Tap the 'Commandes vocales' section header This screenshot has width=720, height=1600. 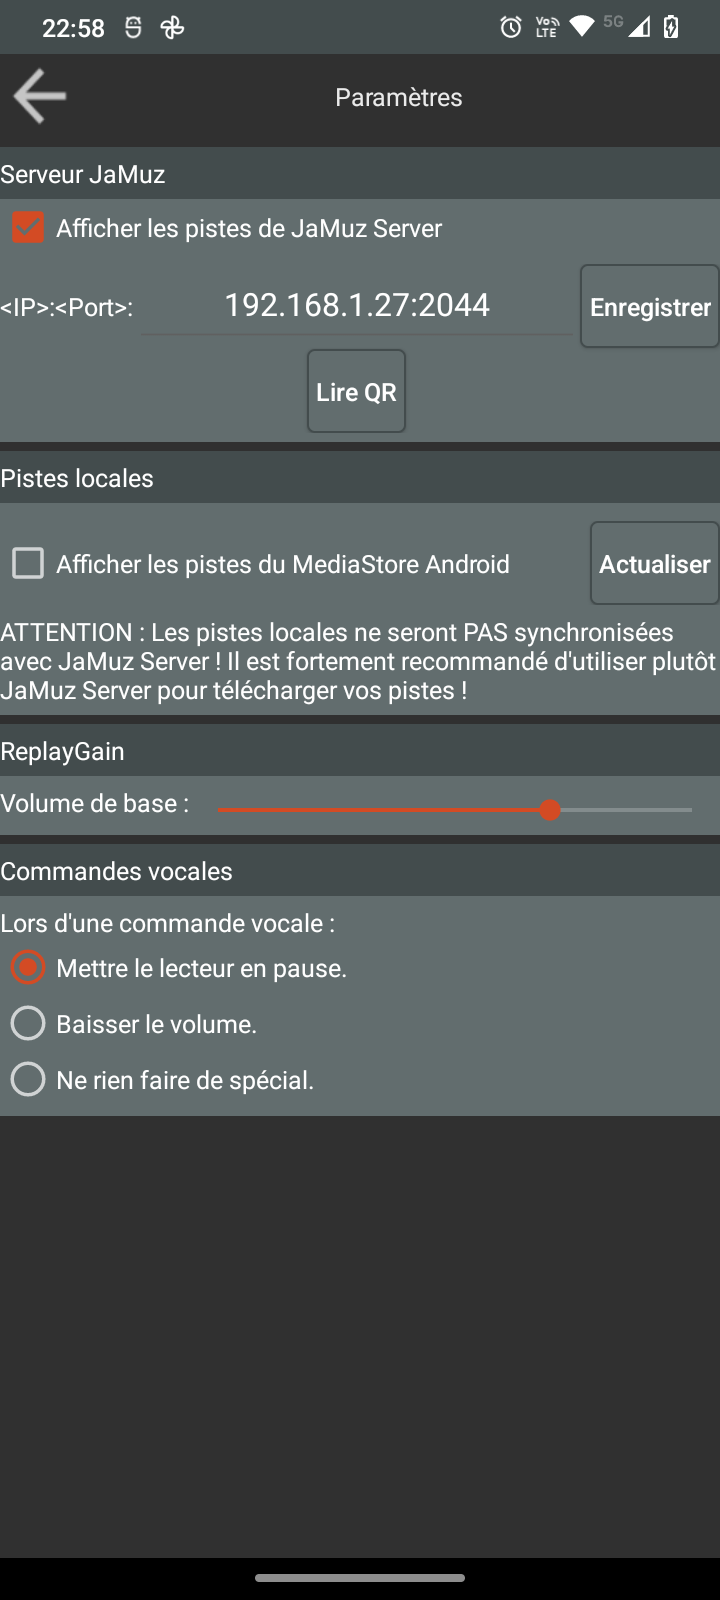(x=116, y=871)
